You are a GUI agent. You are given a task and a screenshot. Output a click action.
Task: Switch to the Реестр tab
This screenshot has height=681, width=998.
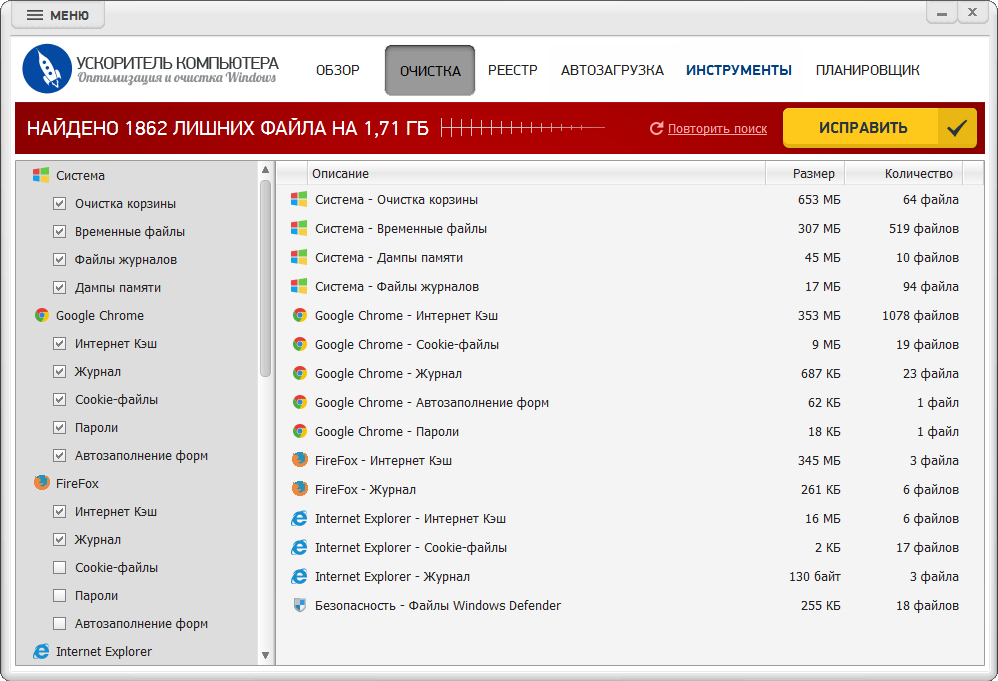coord(512,70)
